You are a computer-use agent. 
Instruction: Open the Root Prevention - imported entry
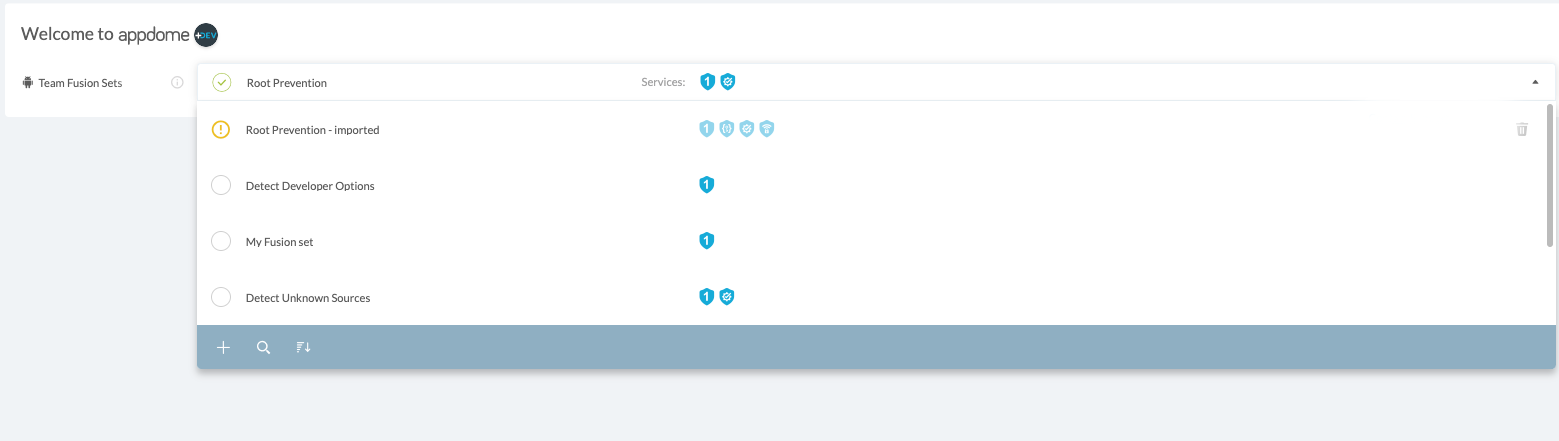click(312, 130)
